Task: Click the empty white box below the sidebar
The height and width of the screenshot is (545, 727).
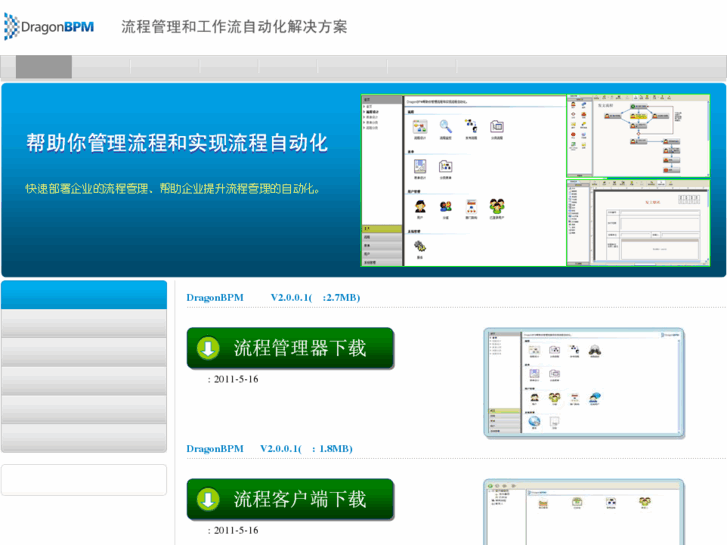Action: click(84, 480)
